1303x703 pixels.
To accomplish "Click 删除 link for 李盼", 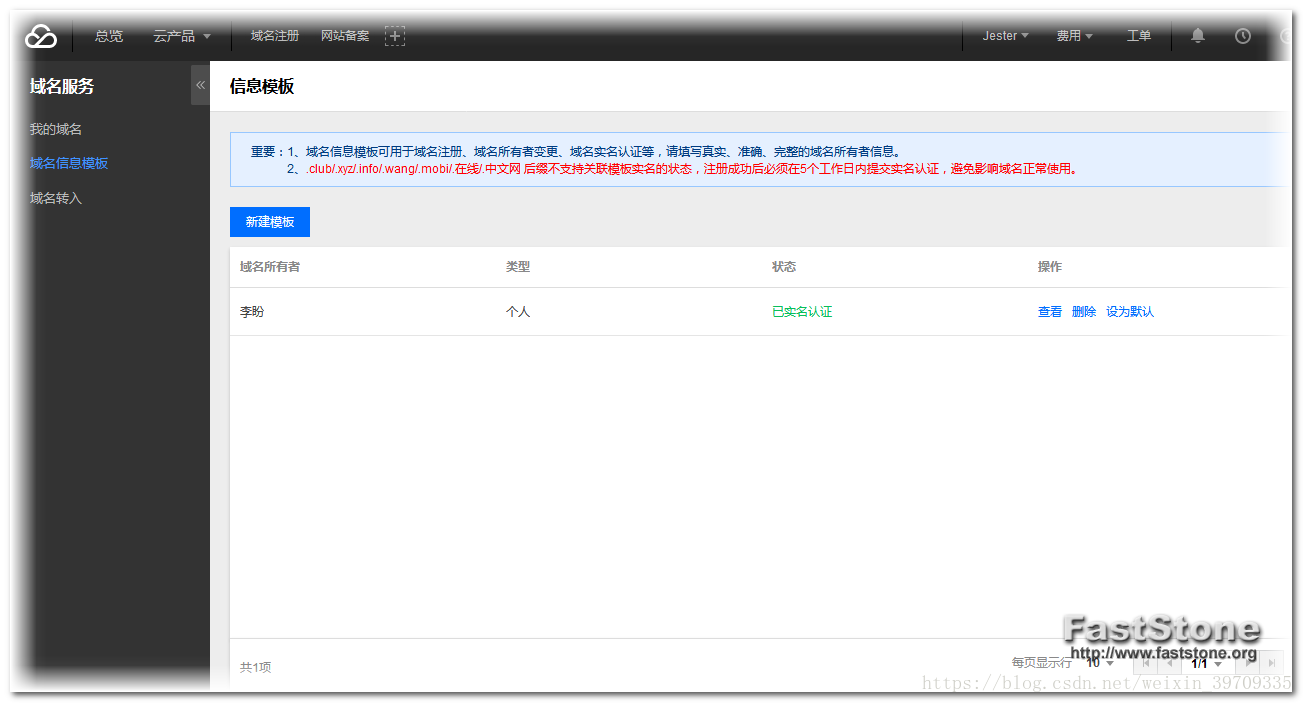I will pyautogui.click(x=1084, y=312).
